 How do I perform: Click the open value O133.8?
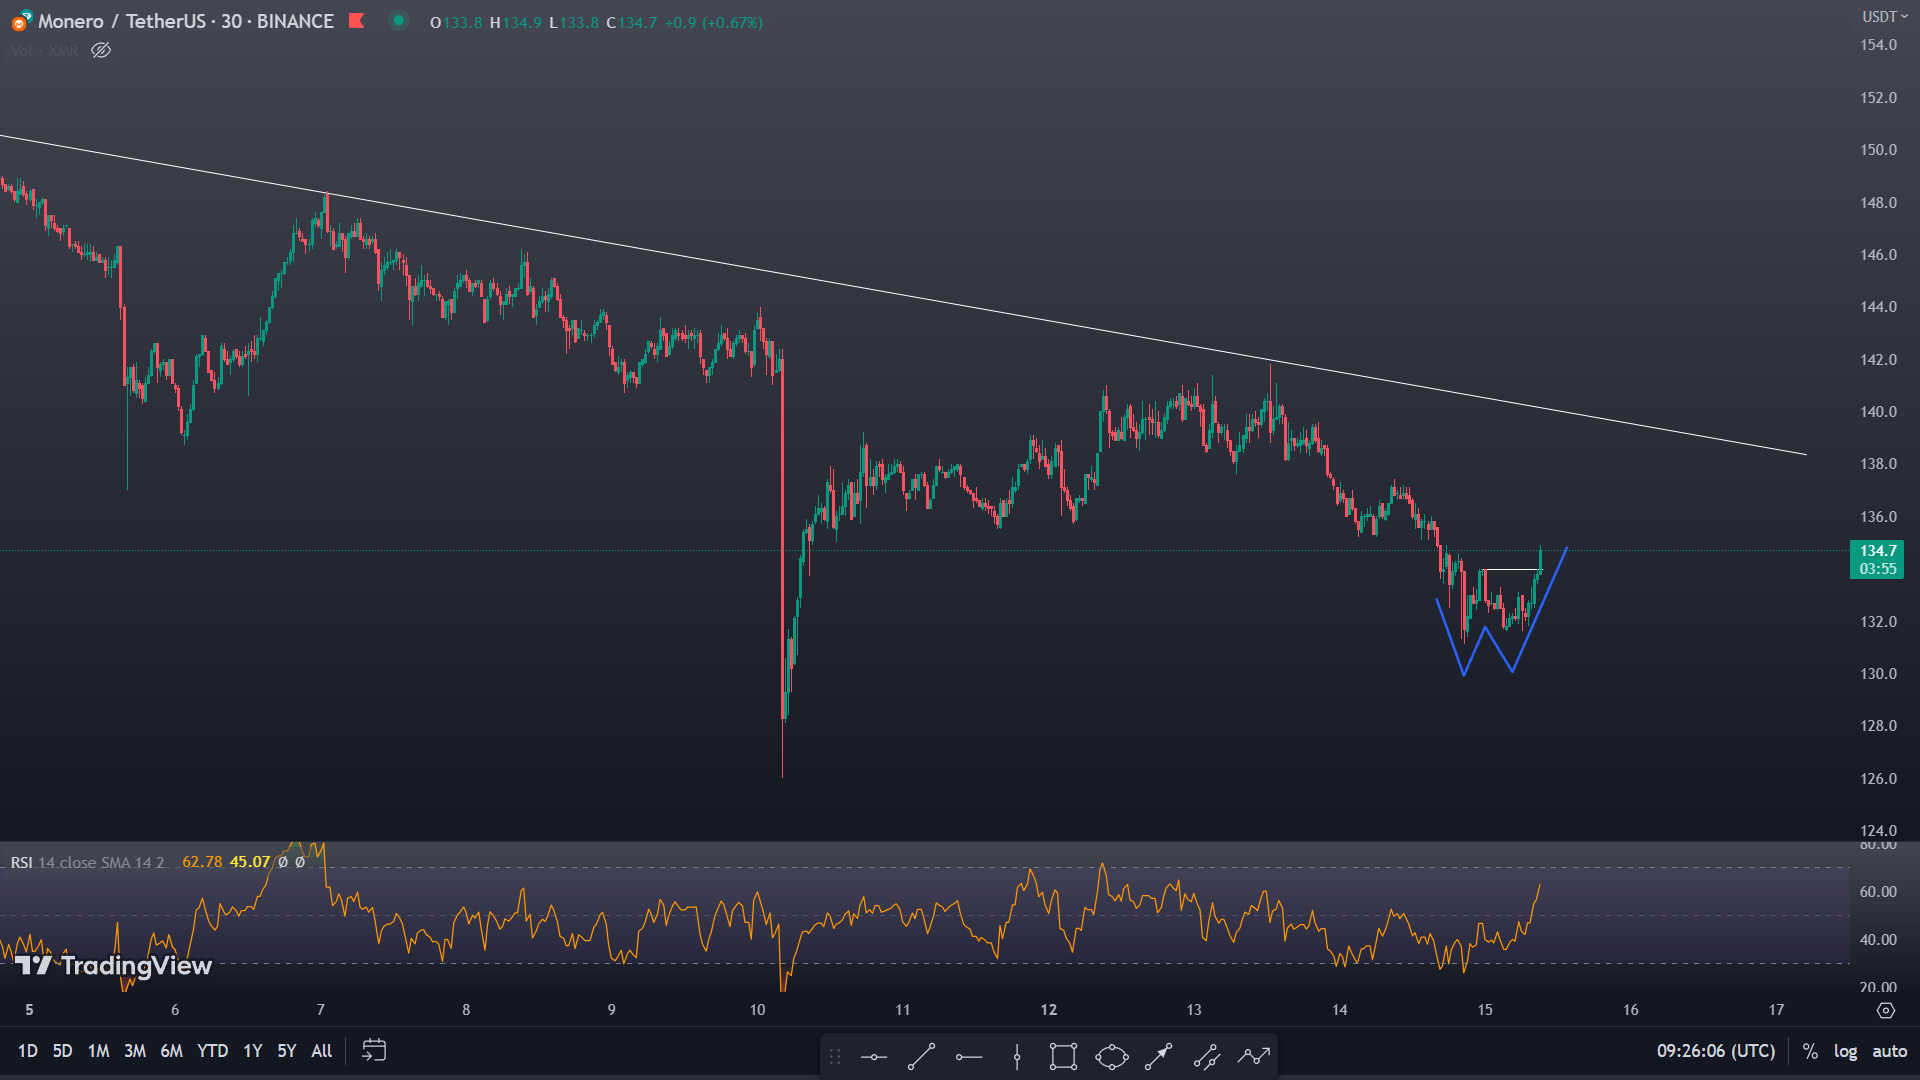[x=456, y=22]
